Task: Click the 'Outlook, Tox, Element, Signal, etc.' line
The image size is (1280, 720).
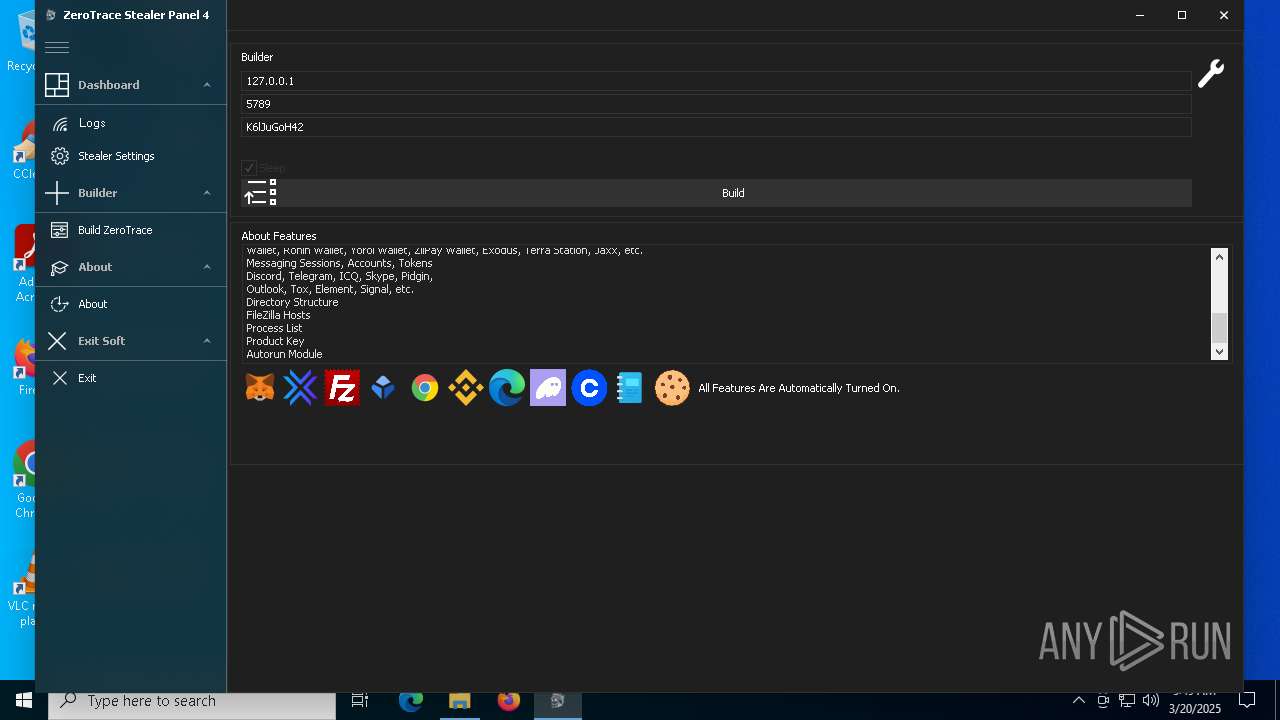Action: tap(330, 289)
